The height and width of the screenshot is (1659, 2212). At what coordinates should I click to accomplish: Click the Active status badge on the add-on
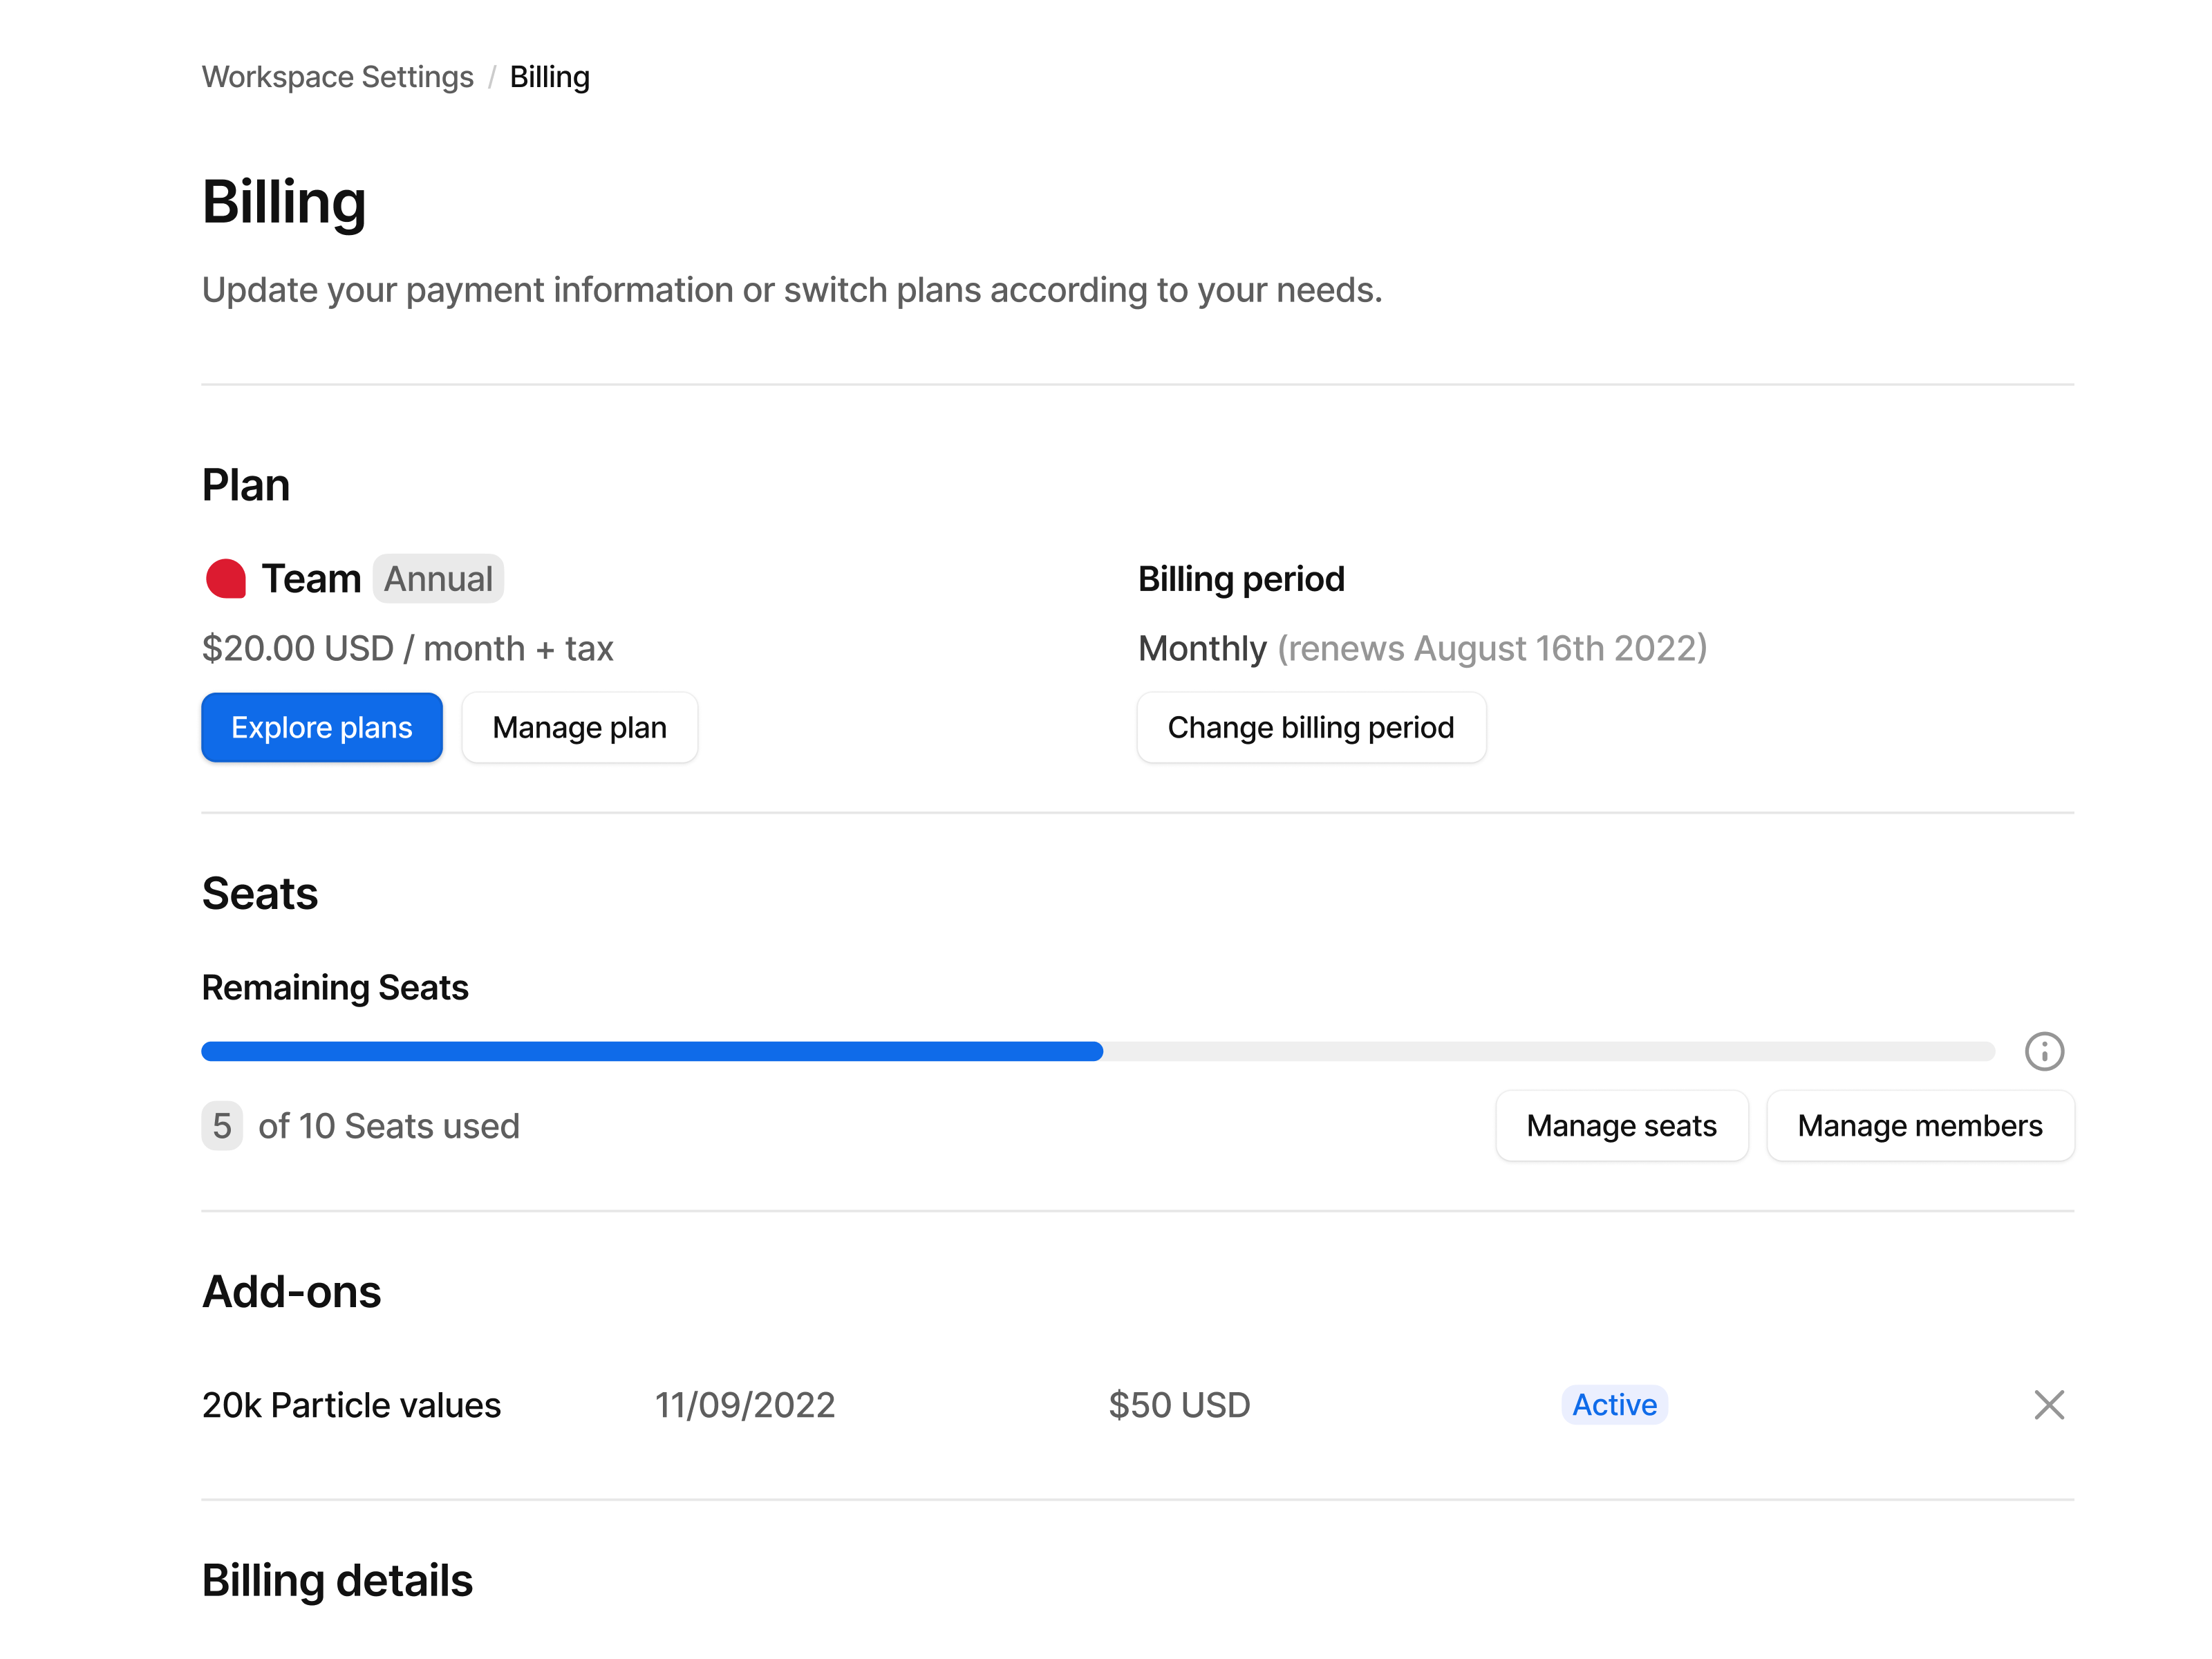(1613, 1405)
